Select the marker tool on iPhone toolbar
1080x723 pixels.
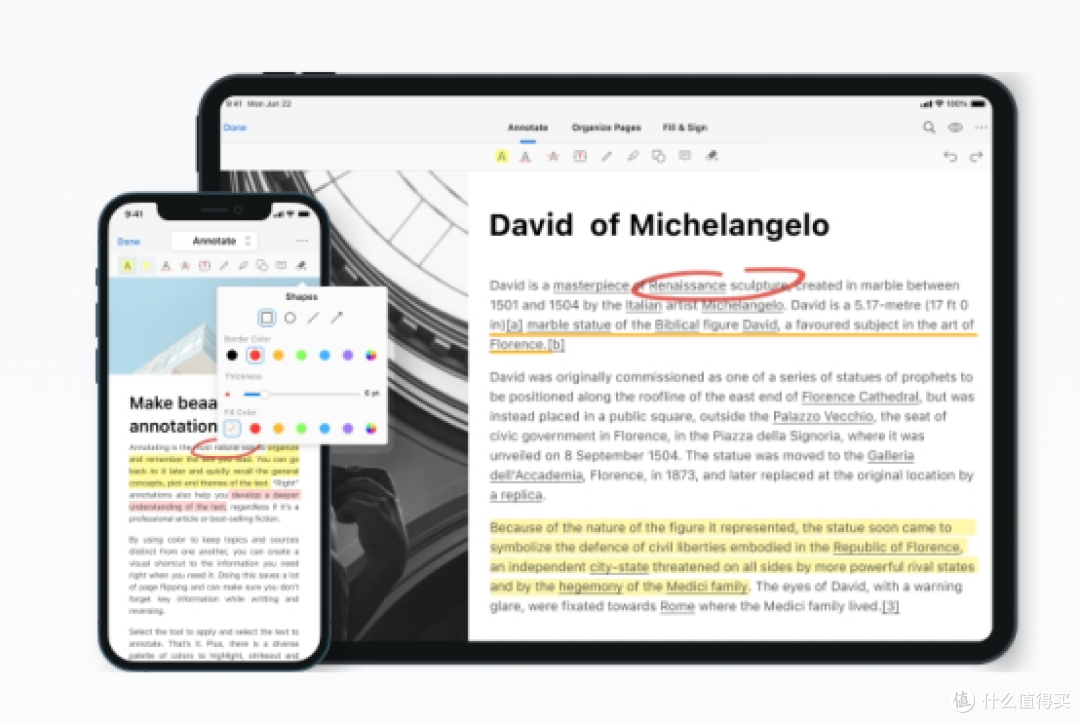click(x=243, y=266)
